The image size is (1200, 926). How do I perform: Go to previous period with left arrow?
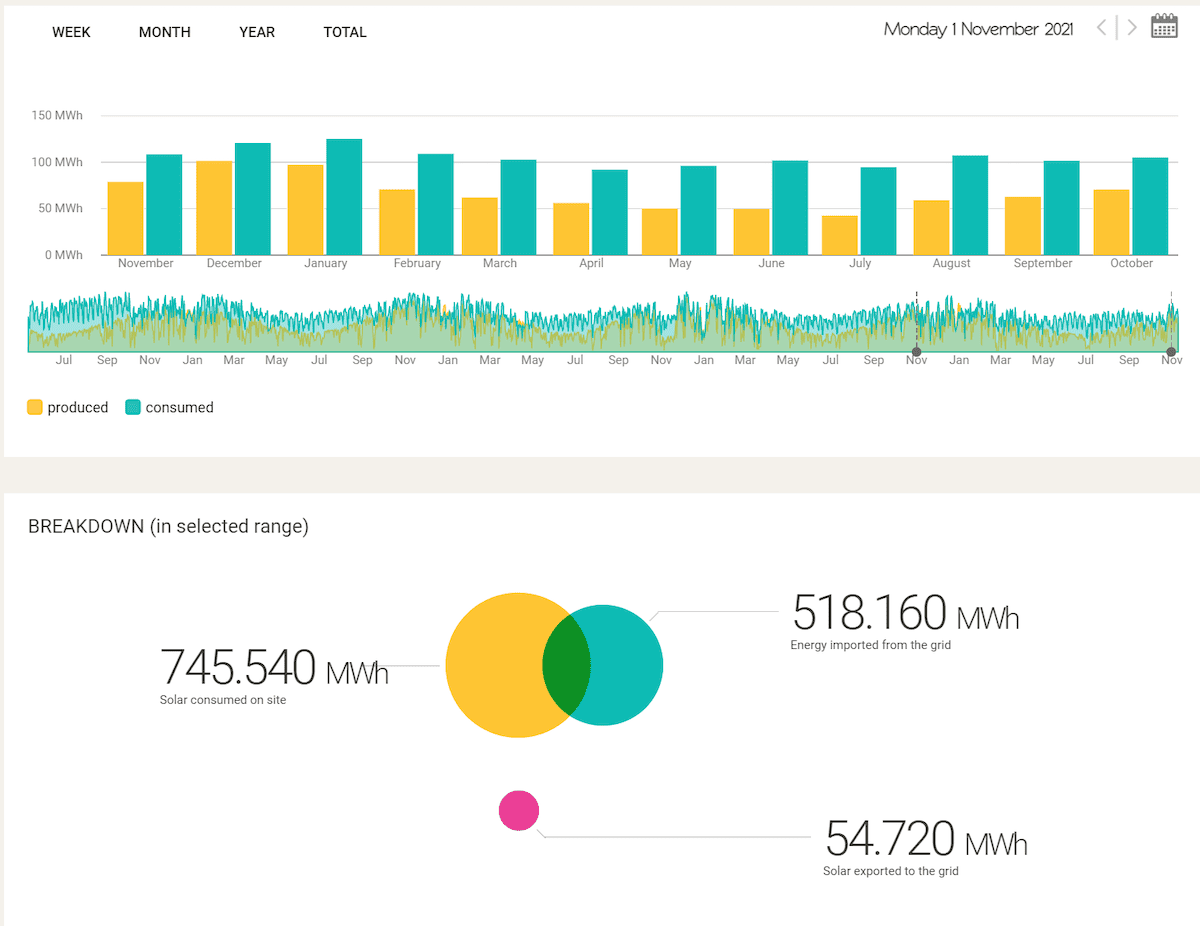click(1101, 27)
